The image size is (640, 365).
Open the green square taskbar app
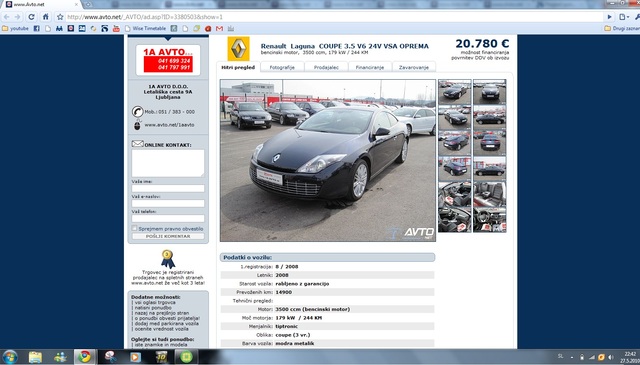click(x=186, y=357)
